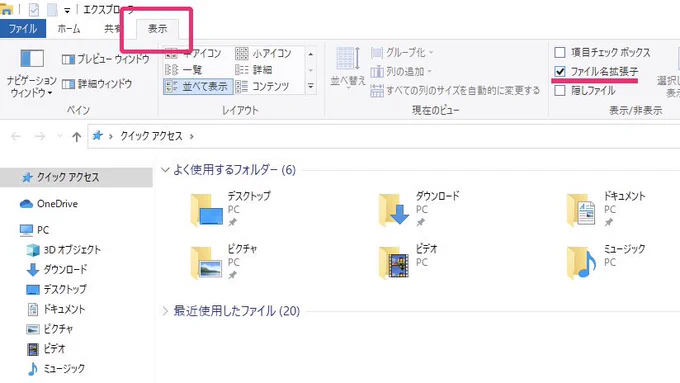The height and width of the screenshot is (383, 680).
Task: Select ダウンロード folder icon in main view
Action: pos(394,210)
